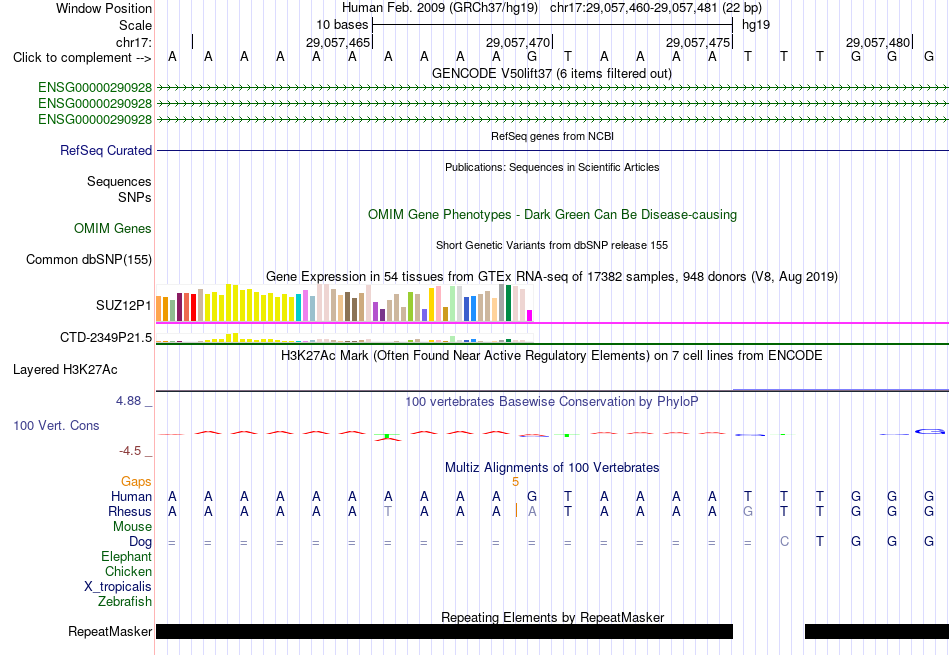This screenshot has height=655, width=950.
Task: Click the orange insertion bar in Rhesus row
Action: [516, 510]
